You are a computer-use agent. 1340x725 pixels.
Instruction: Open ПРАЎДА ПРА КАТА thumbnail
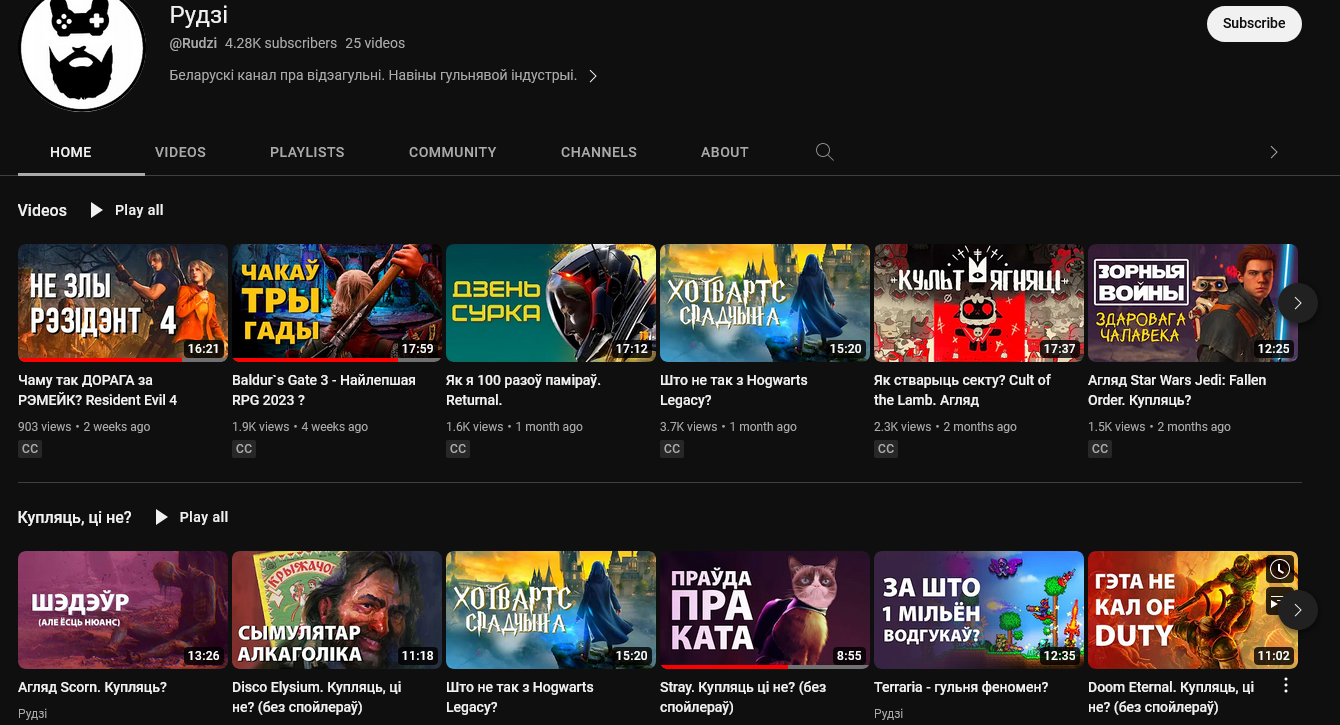[765, 610]
